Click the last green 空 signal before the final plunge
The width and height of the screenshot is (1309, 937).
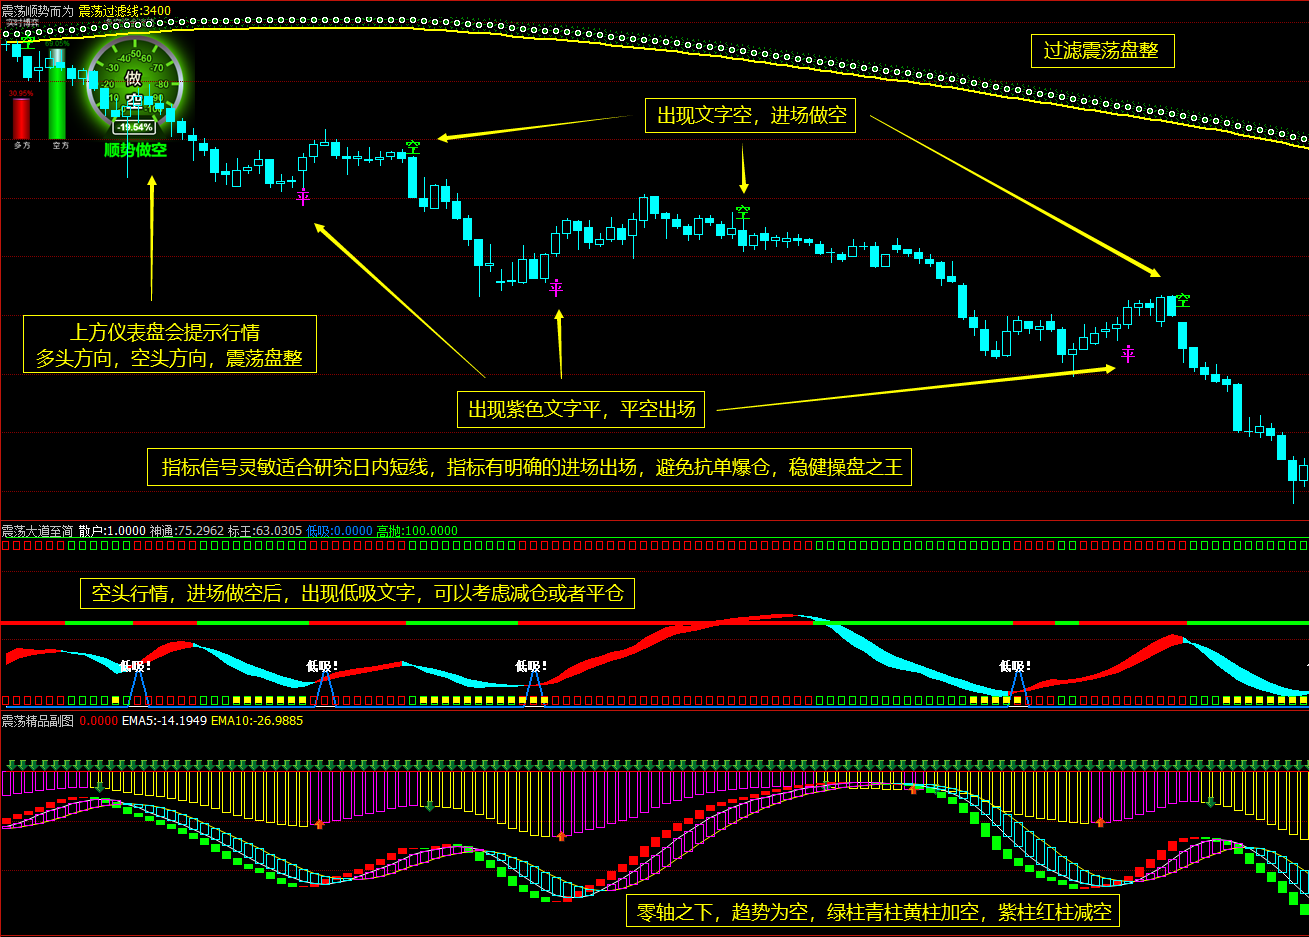point(1183,300)
